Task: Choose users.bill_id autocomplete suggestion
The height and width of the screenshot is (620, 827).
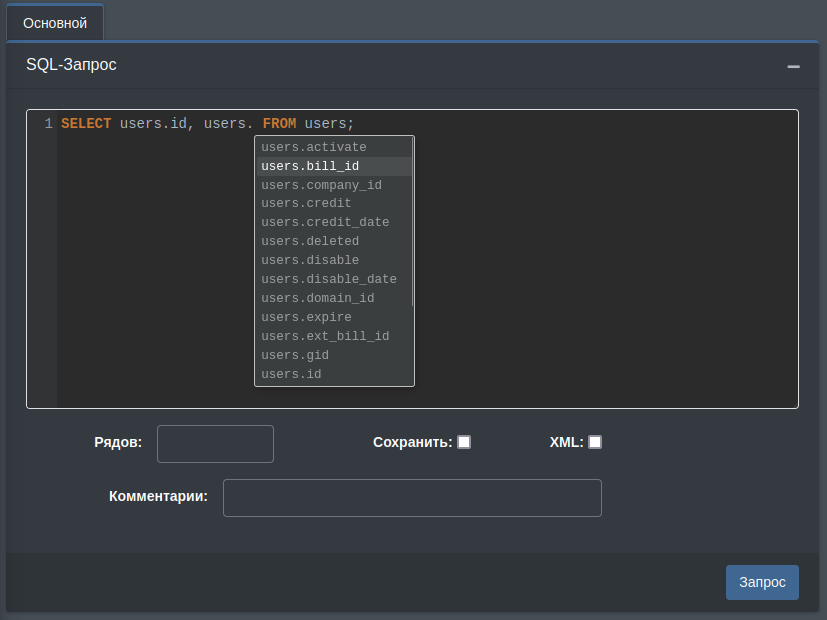Action: point(310,166)
